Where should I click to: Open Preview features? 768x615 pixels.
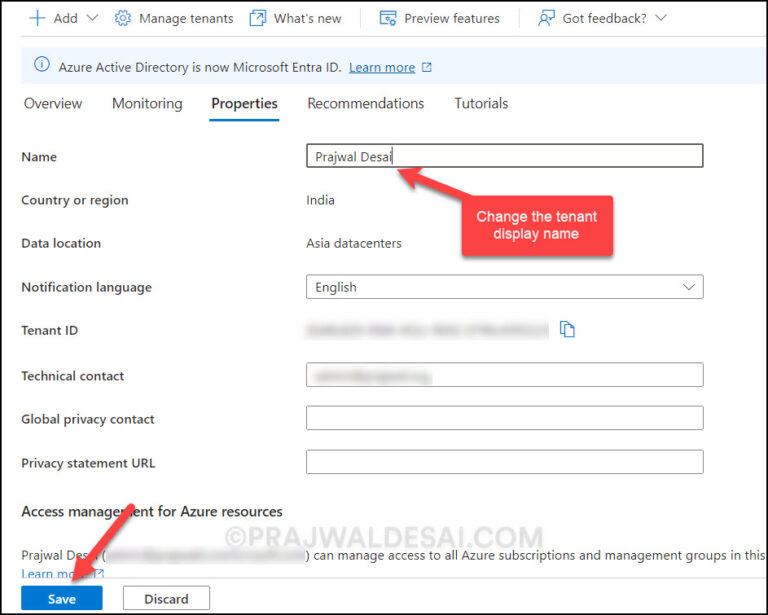(x=452, y=19)
